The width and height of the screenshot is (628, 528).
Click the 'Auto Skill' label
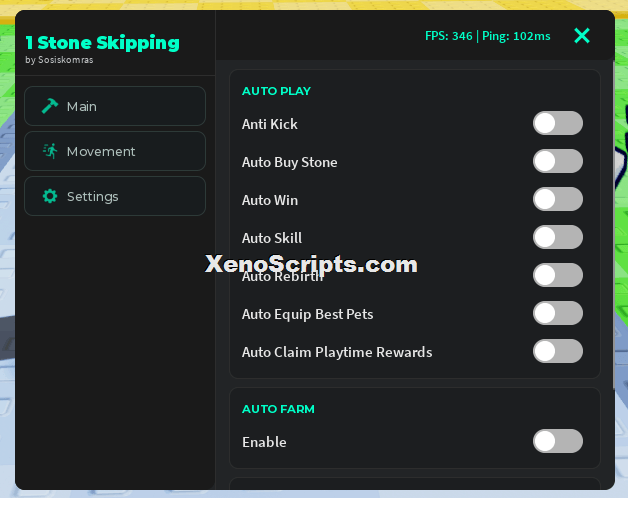[272, 238]
